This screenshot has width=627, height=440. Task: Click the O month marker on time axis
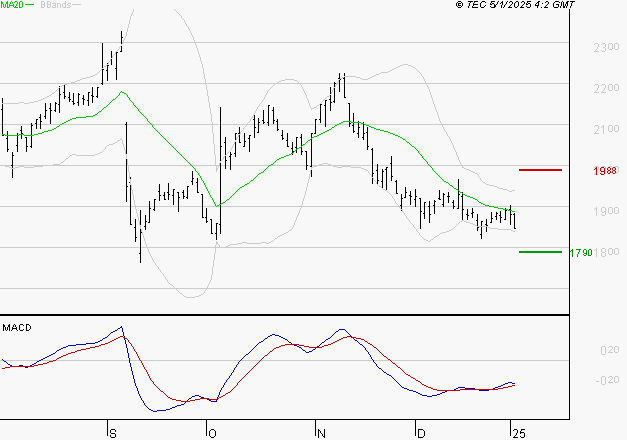pyautogui.click(x=212, y=434)
